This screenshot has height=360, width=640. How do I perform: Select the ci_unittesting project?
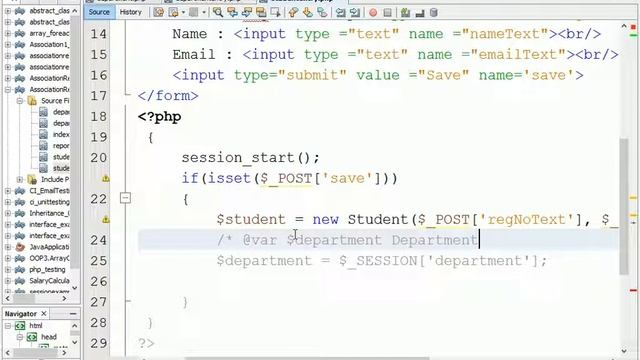click(x=49, y=202)
